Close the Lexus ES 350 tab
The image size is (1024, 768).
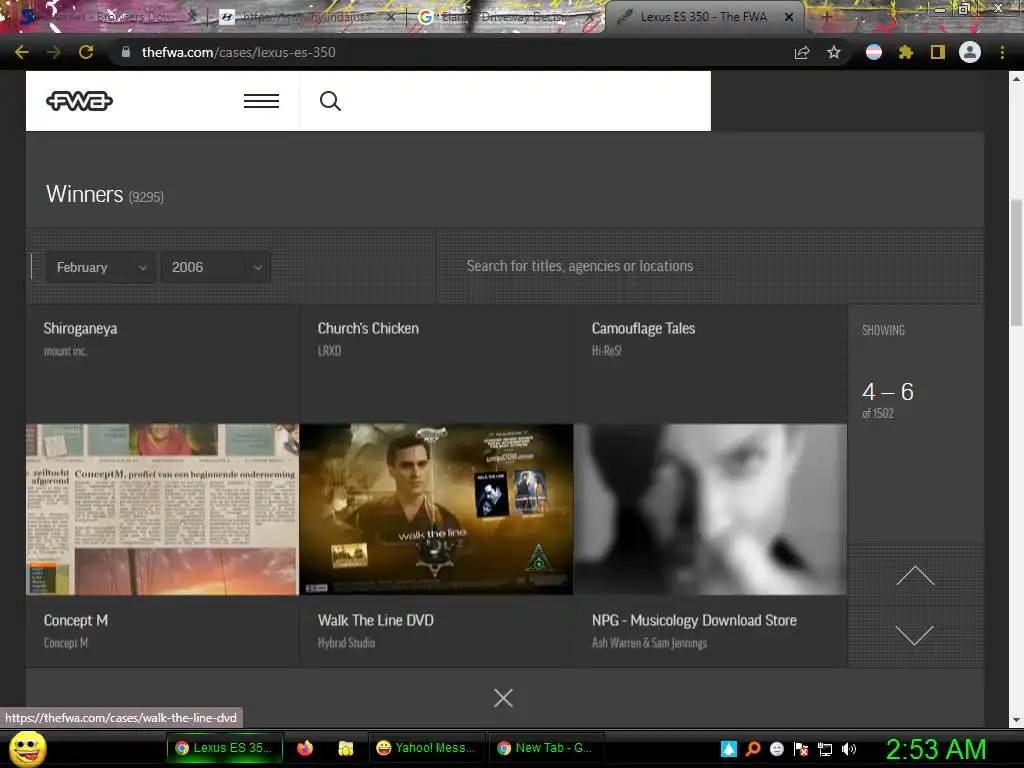click(789, 18)
